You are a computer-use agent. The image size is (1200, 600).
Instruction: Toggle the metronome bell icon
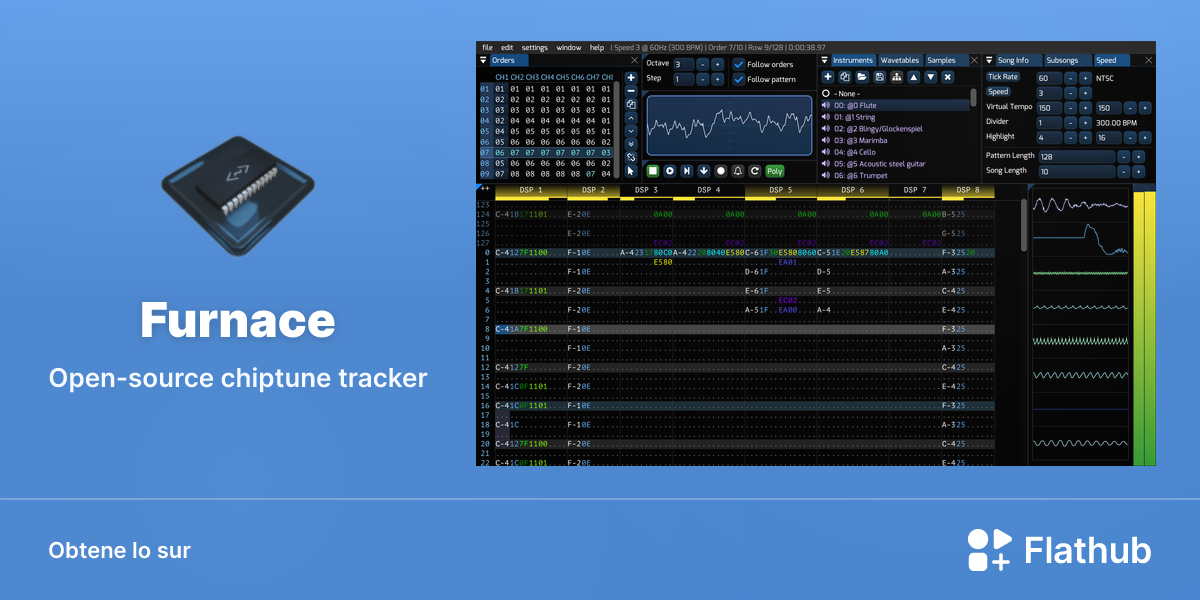pyautogui.click(x=738, y=171)
